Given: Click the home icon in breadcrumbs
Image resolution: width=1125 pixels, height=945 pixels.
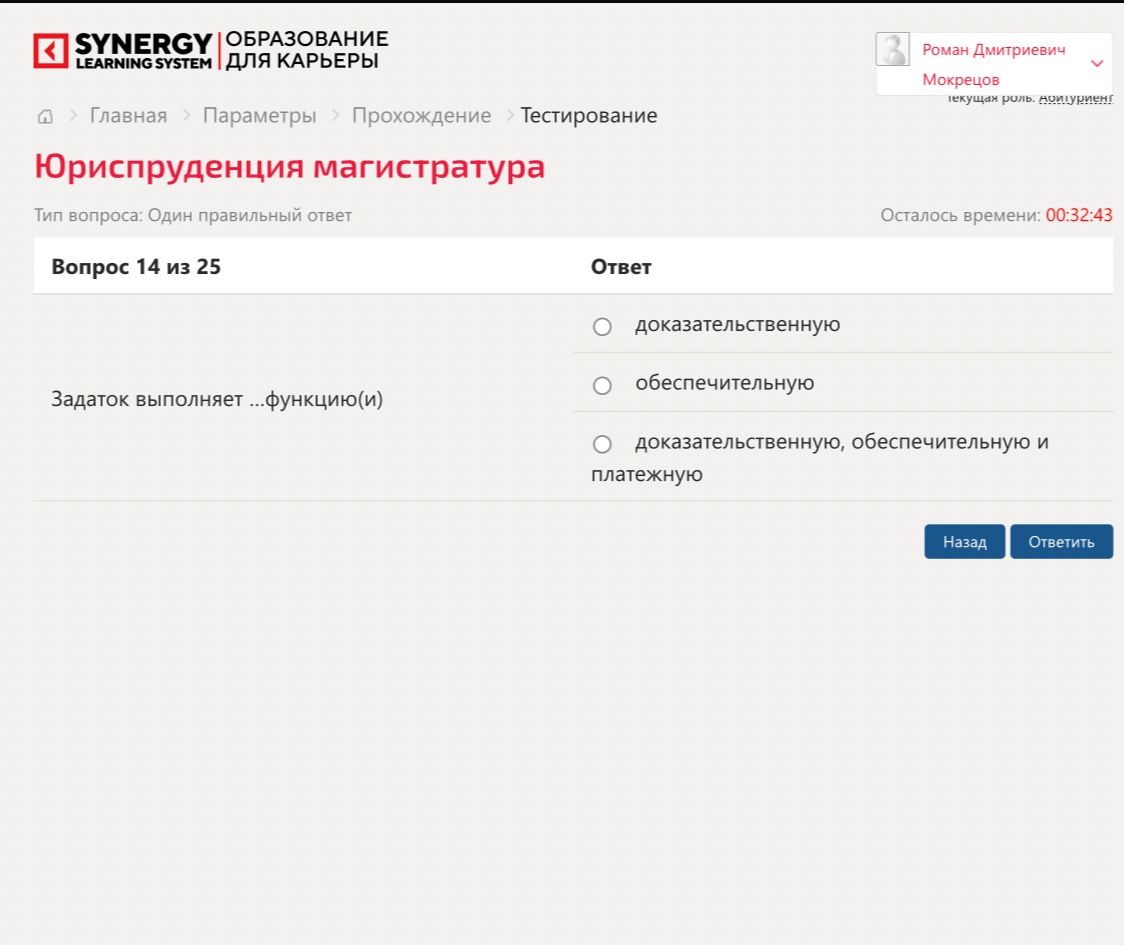Looking at the screenshot, I should click(x=45, y=116).
